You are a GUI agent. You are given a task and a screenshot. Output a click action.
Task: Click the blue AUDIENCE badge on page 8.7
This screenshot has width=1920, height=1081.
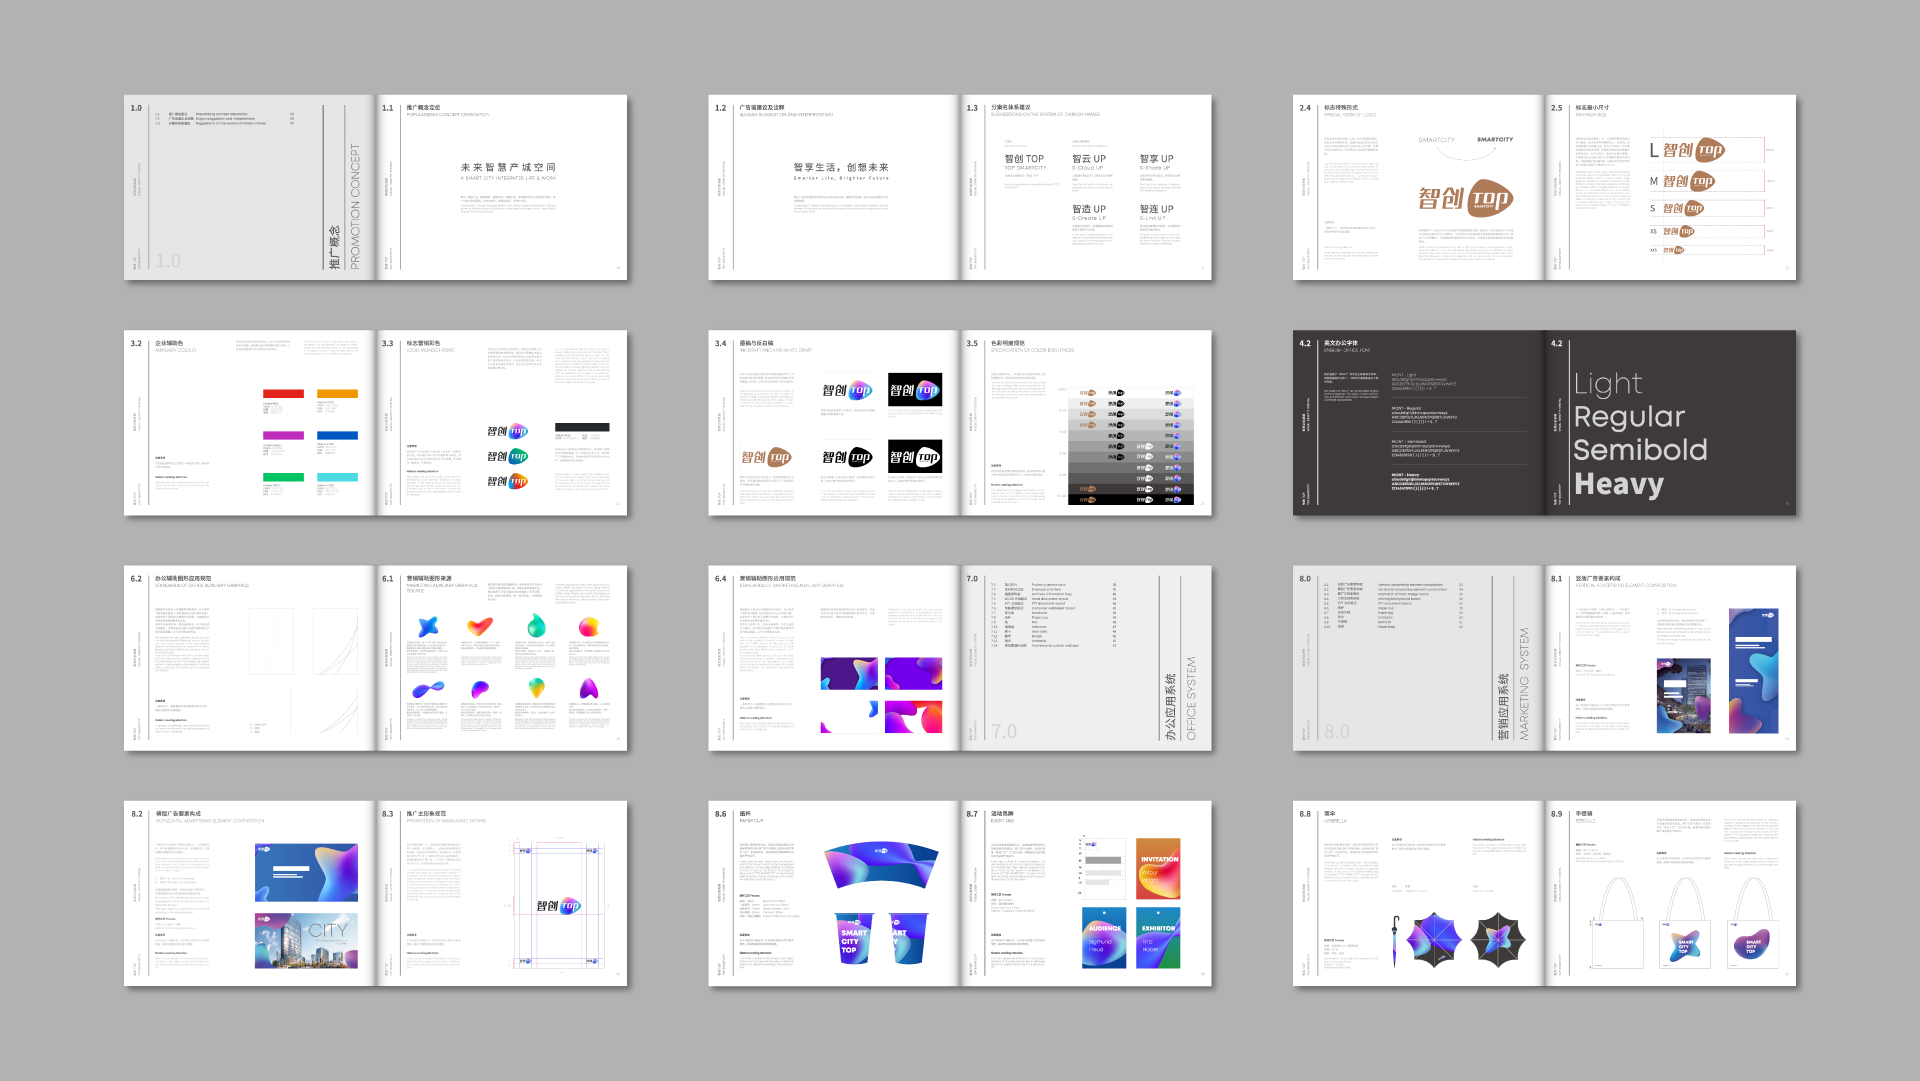point(1104,938)
